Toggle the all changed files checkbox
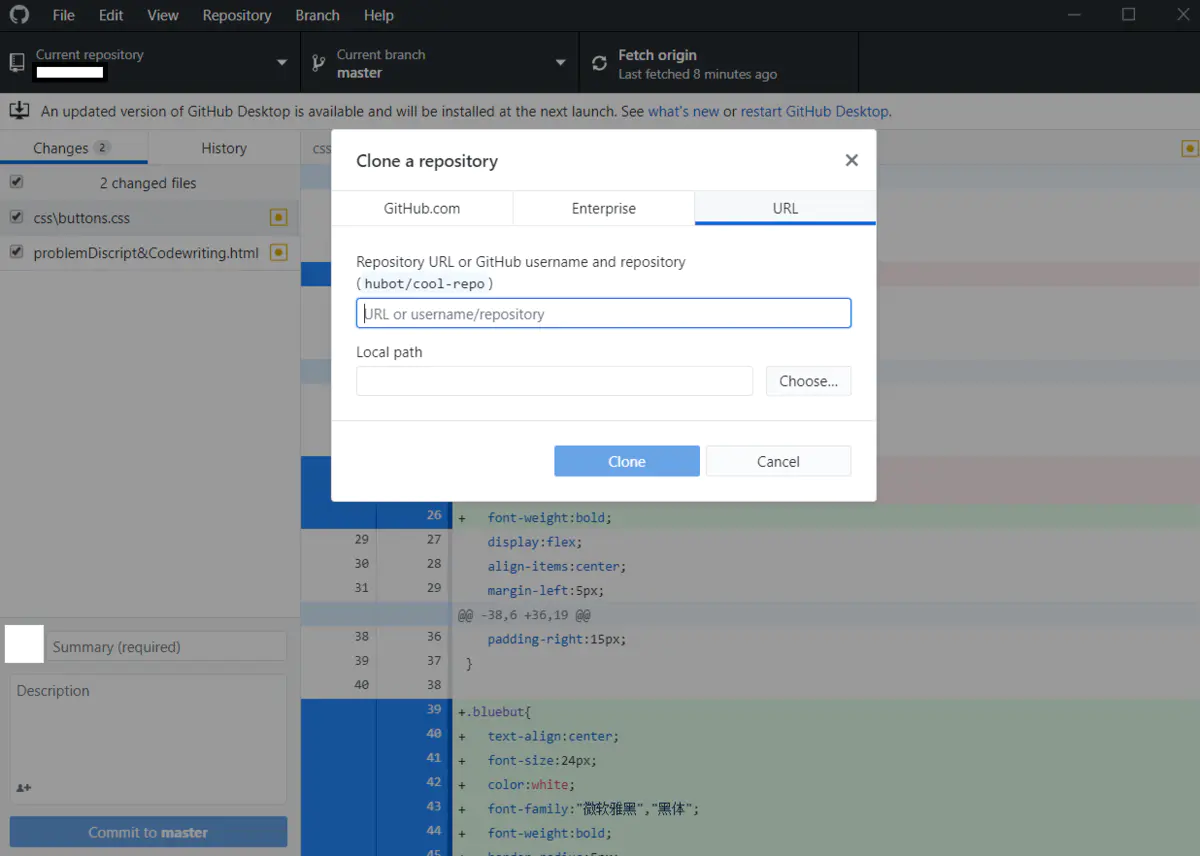The width and height of the screenshot is (1200, 856). 16,182
